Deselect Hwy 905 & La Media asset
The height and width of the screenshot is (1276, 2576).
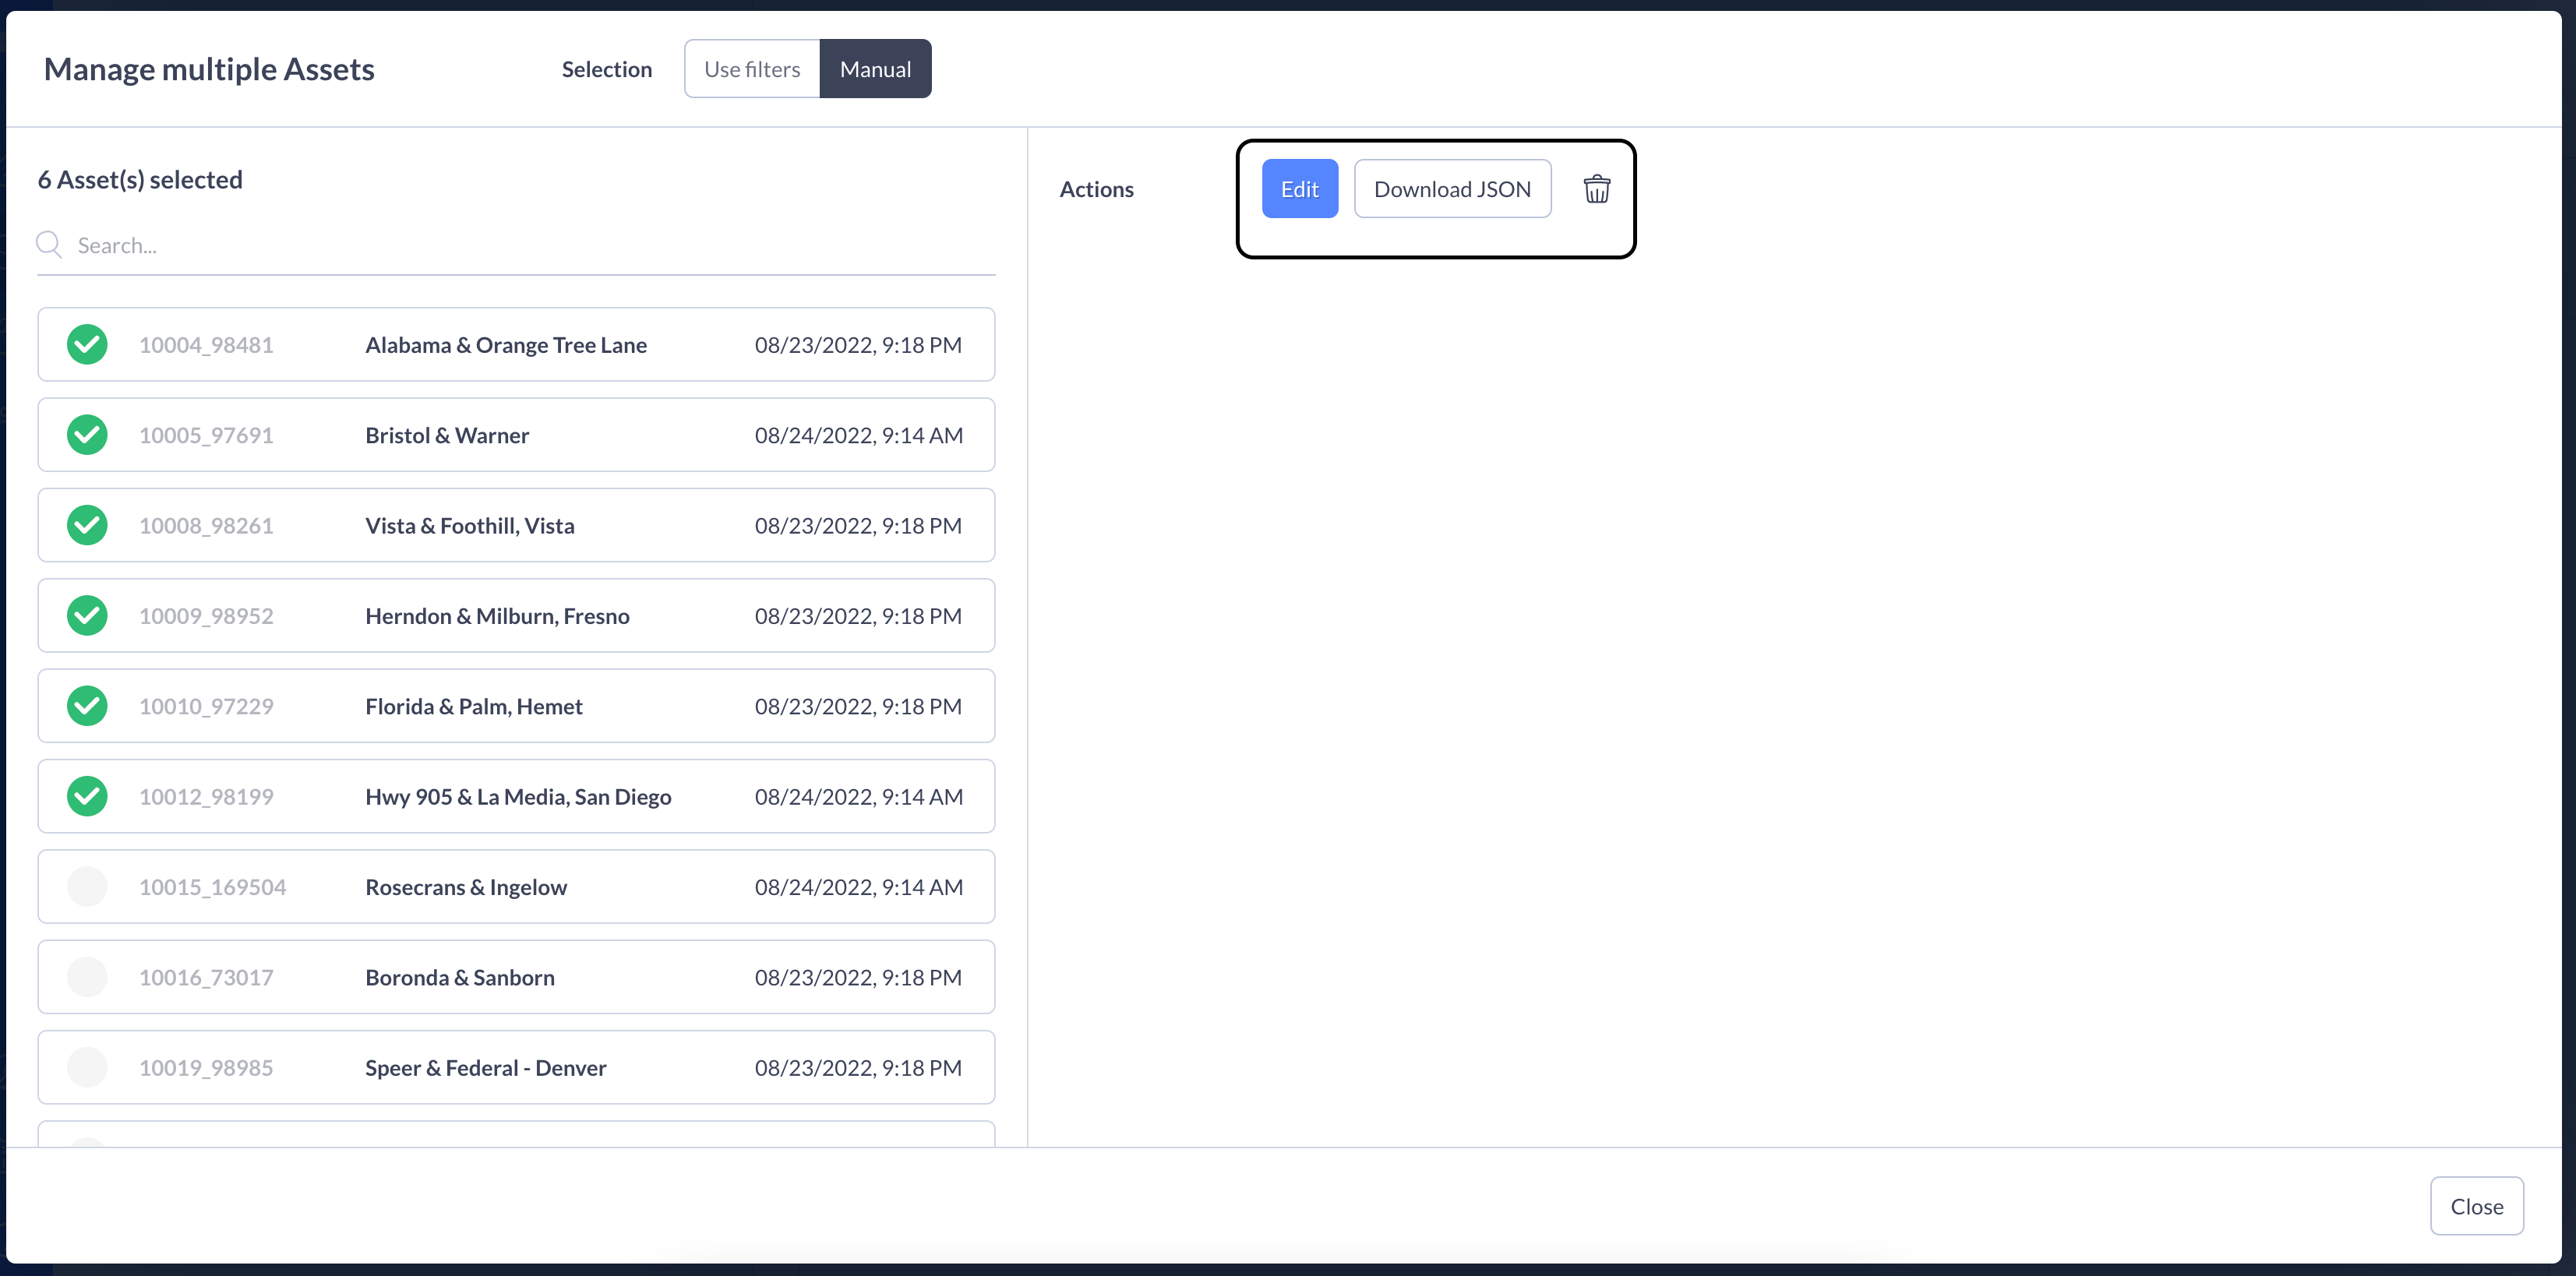click(x=87, y=797)
